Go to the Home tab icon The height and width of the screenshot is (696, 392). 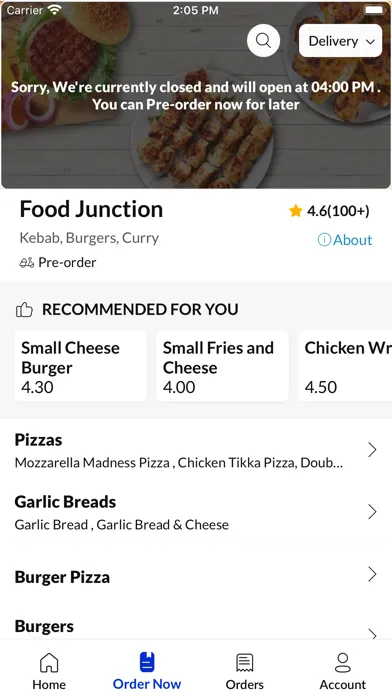click(49, 663)
